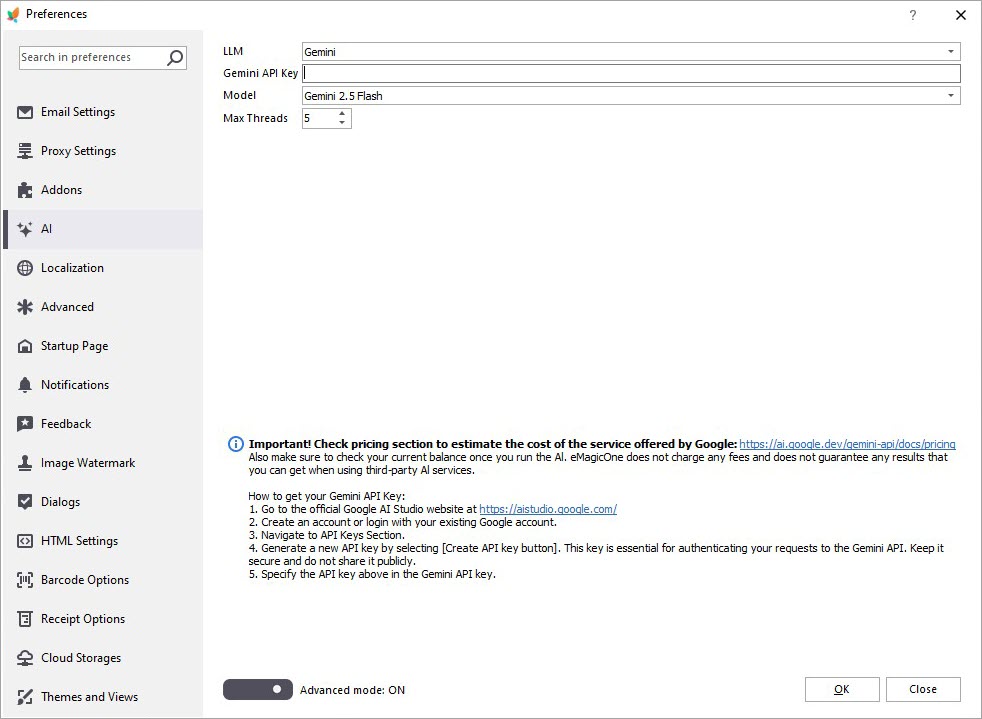Click the Localization globe icon
The width and height of the screenshot is (982, 719).
[25, 268]
